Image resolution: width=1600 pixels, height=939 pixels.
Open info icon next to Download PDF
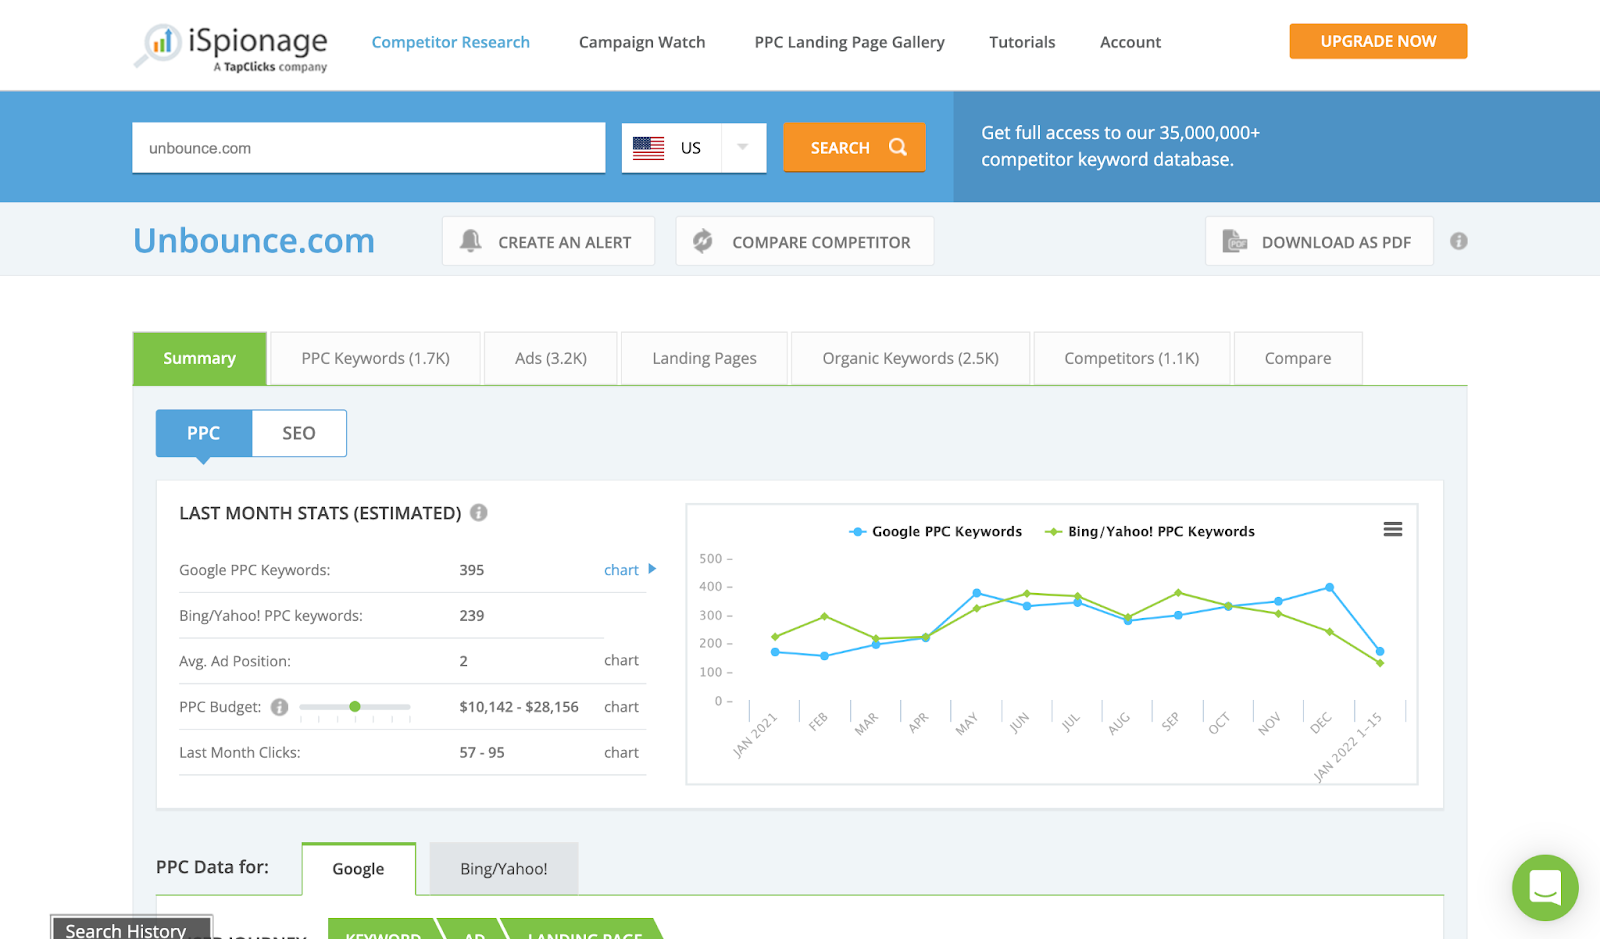tap(1459, 241)
